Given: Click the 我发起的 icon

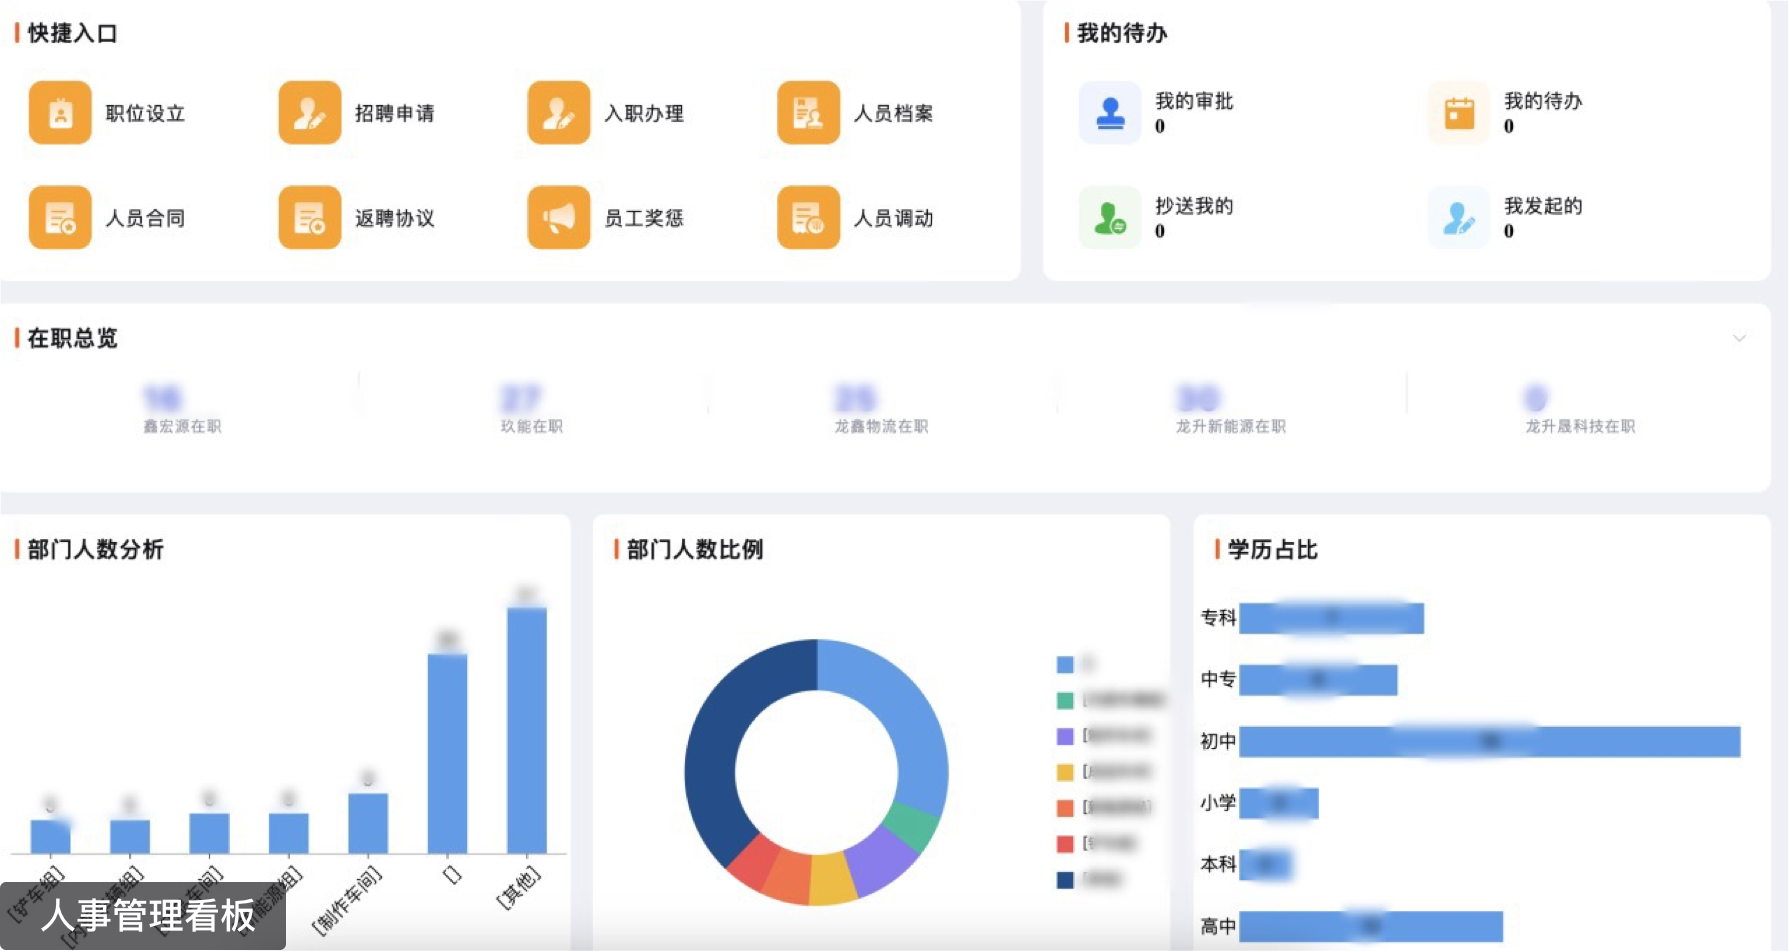Looking at the screenshot, I should click(x=1459, y=217).
